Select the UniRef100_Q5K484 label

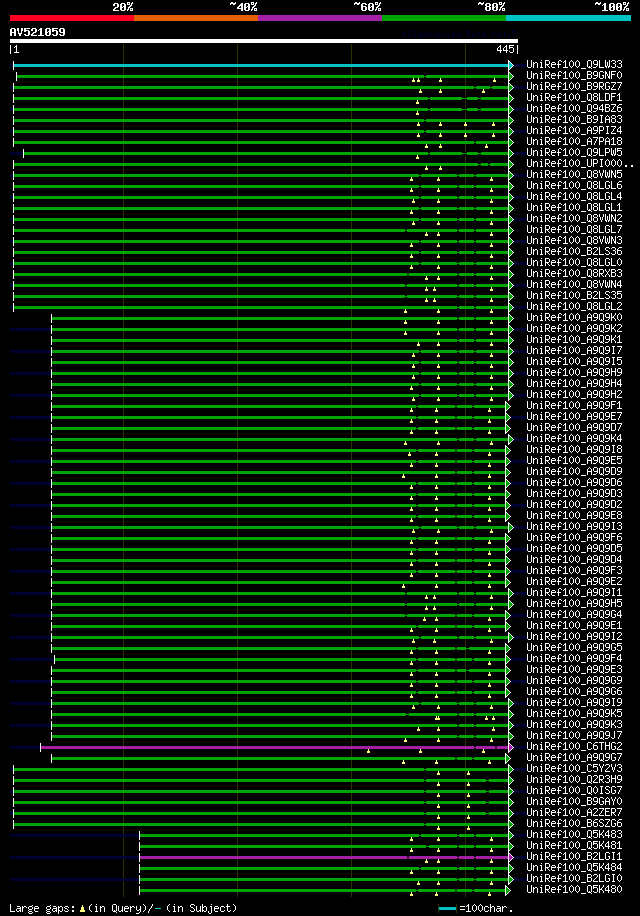coord(574,868)
